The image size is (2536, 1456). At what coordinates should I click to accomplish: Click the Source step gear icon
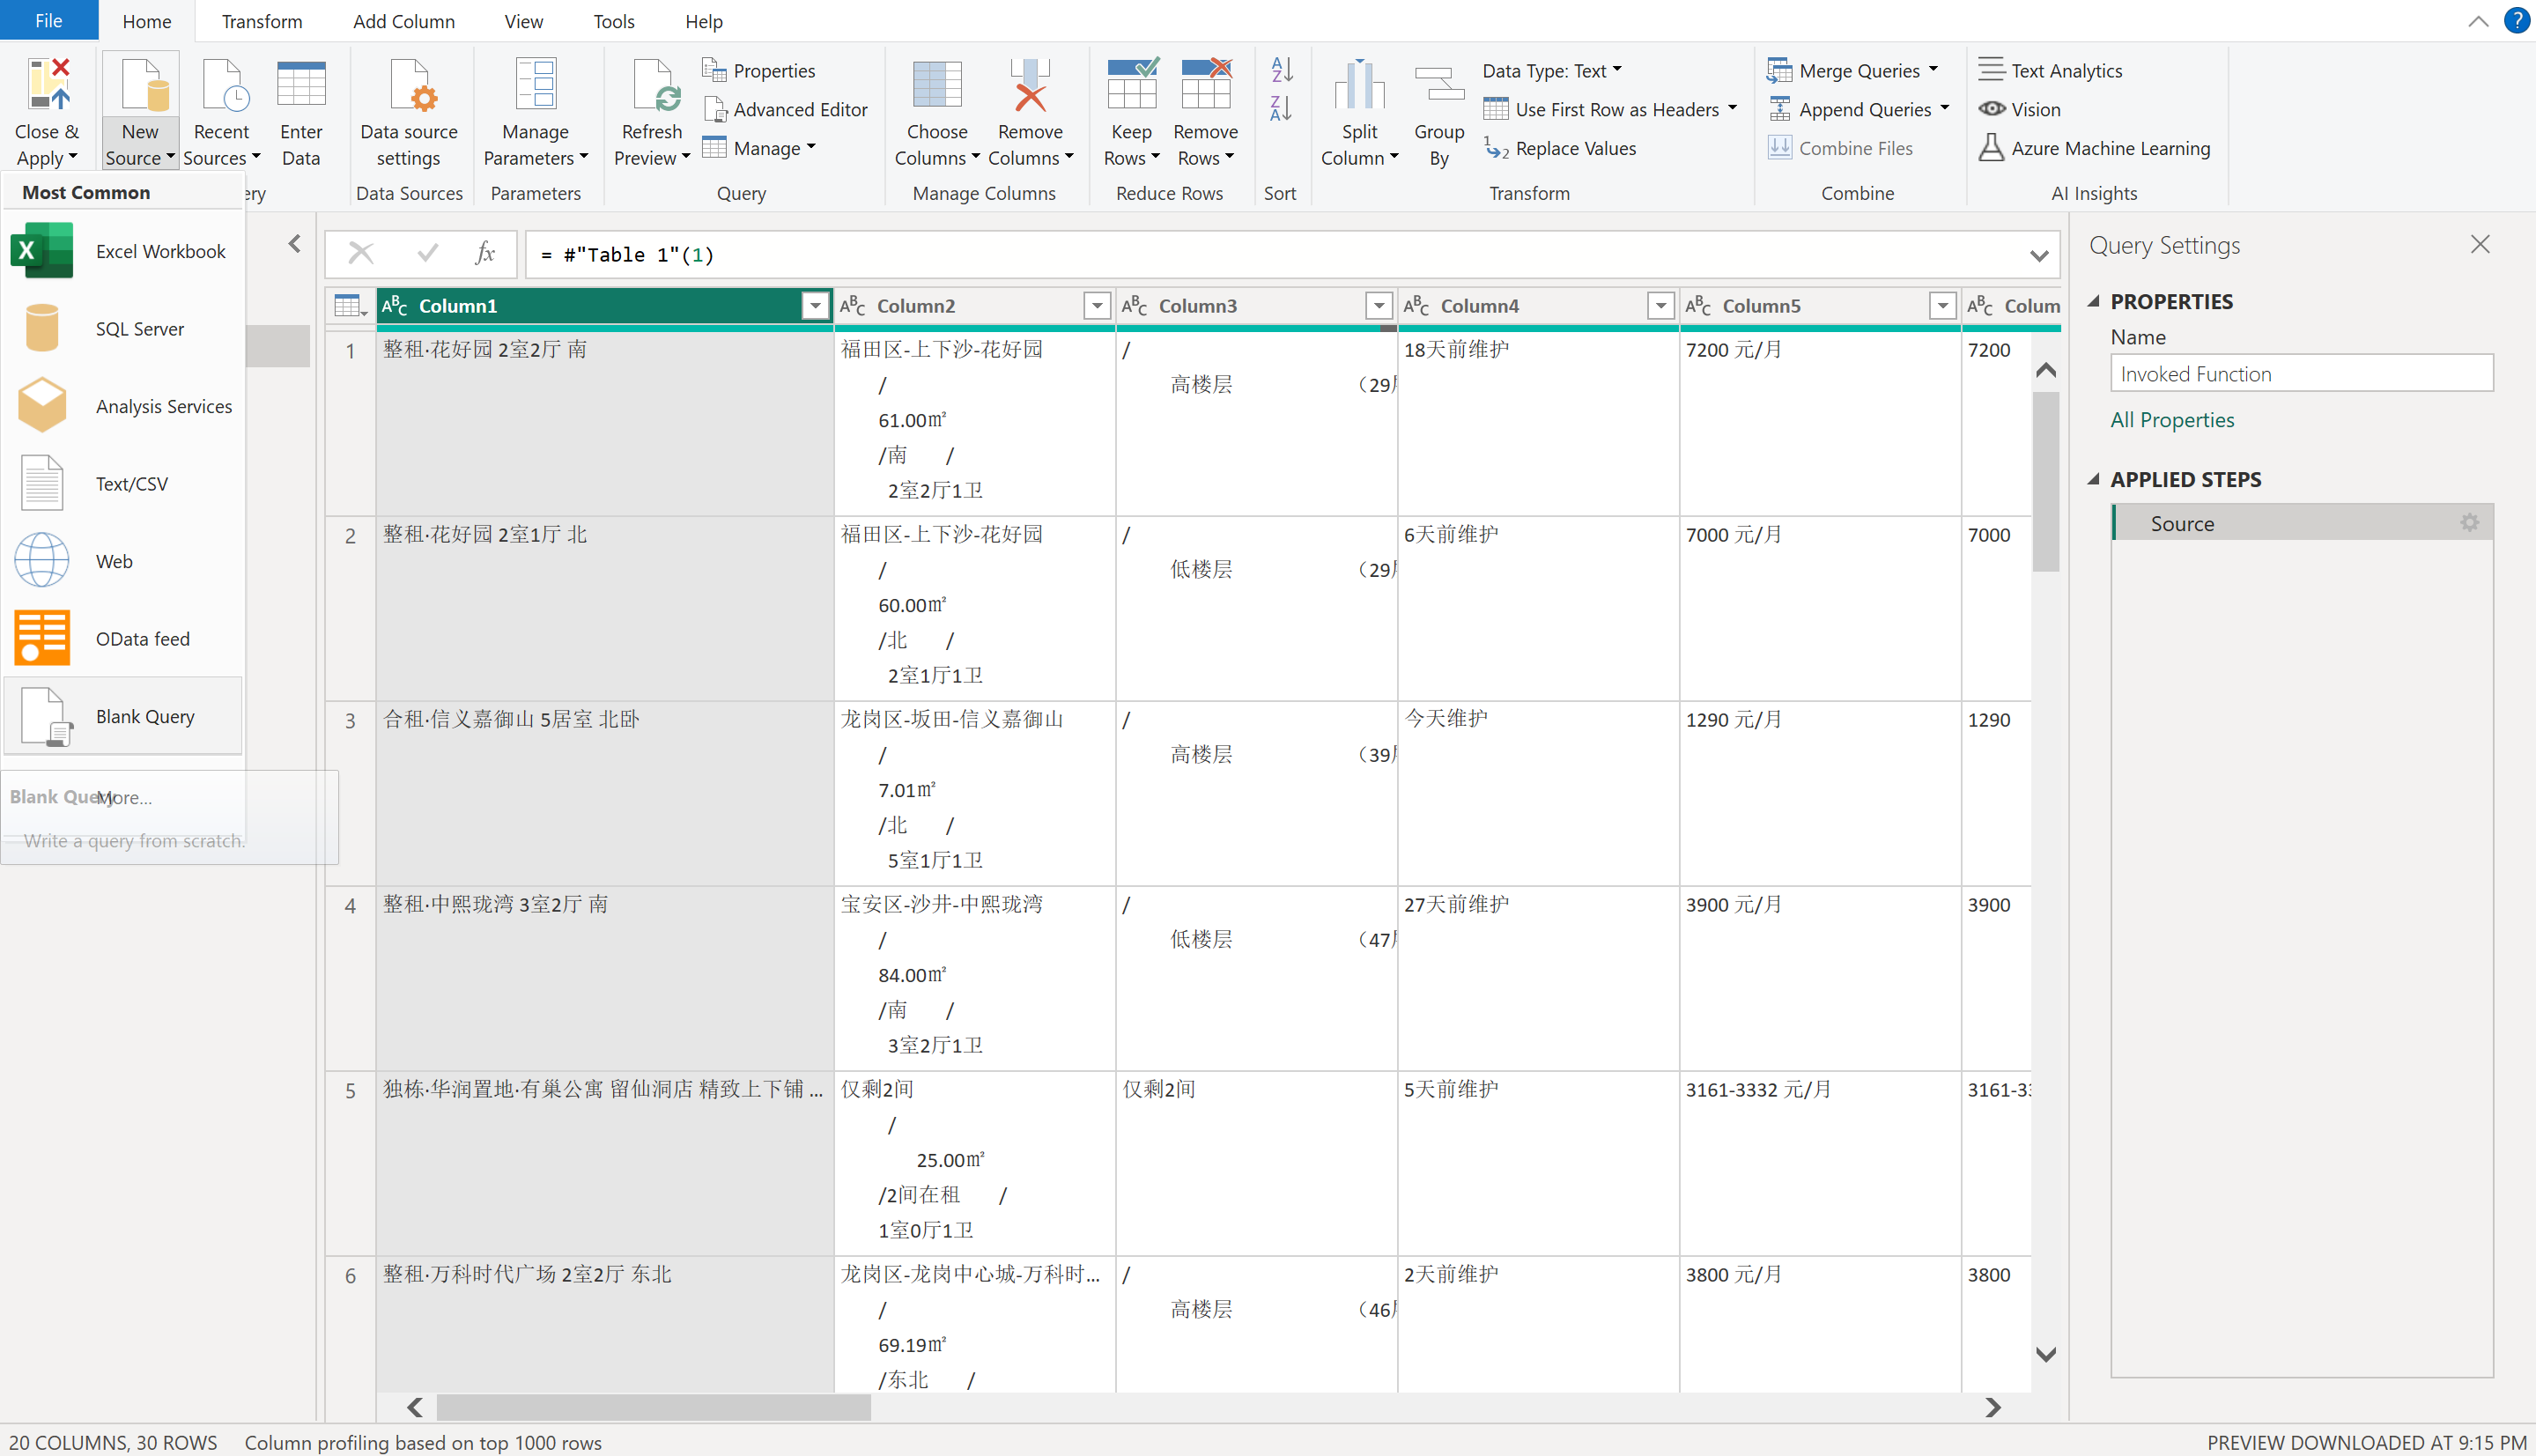2469,523
